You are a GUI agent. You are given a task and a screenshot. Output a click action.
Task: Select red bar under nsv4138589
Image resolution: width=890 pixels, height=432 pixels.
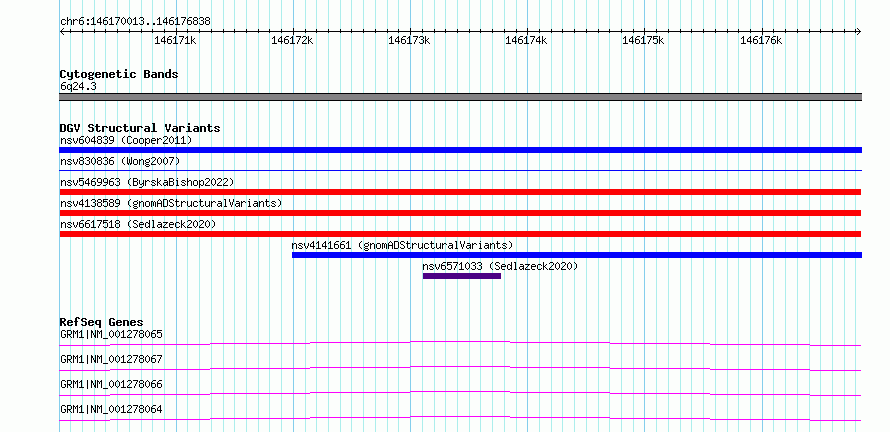(460, 213)
